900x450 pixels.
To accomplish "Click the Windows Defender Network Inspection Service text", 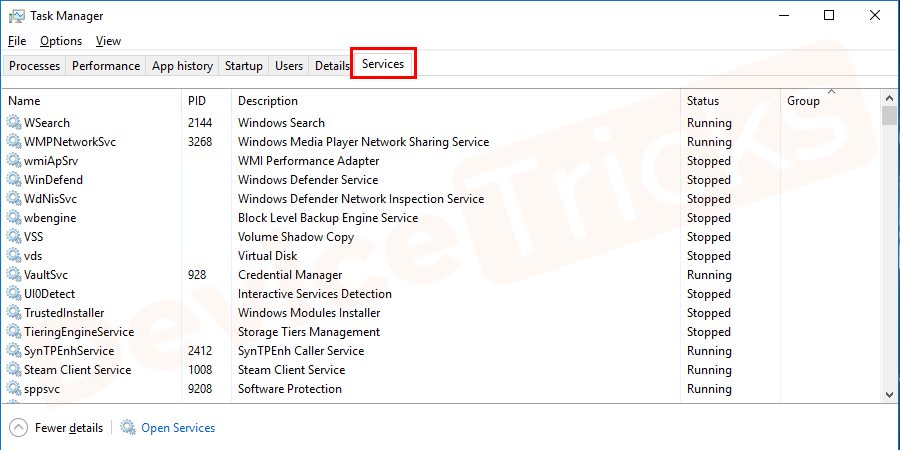I will 361,199.
